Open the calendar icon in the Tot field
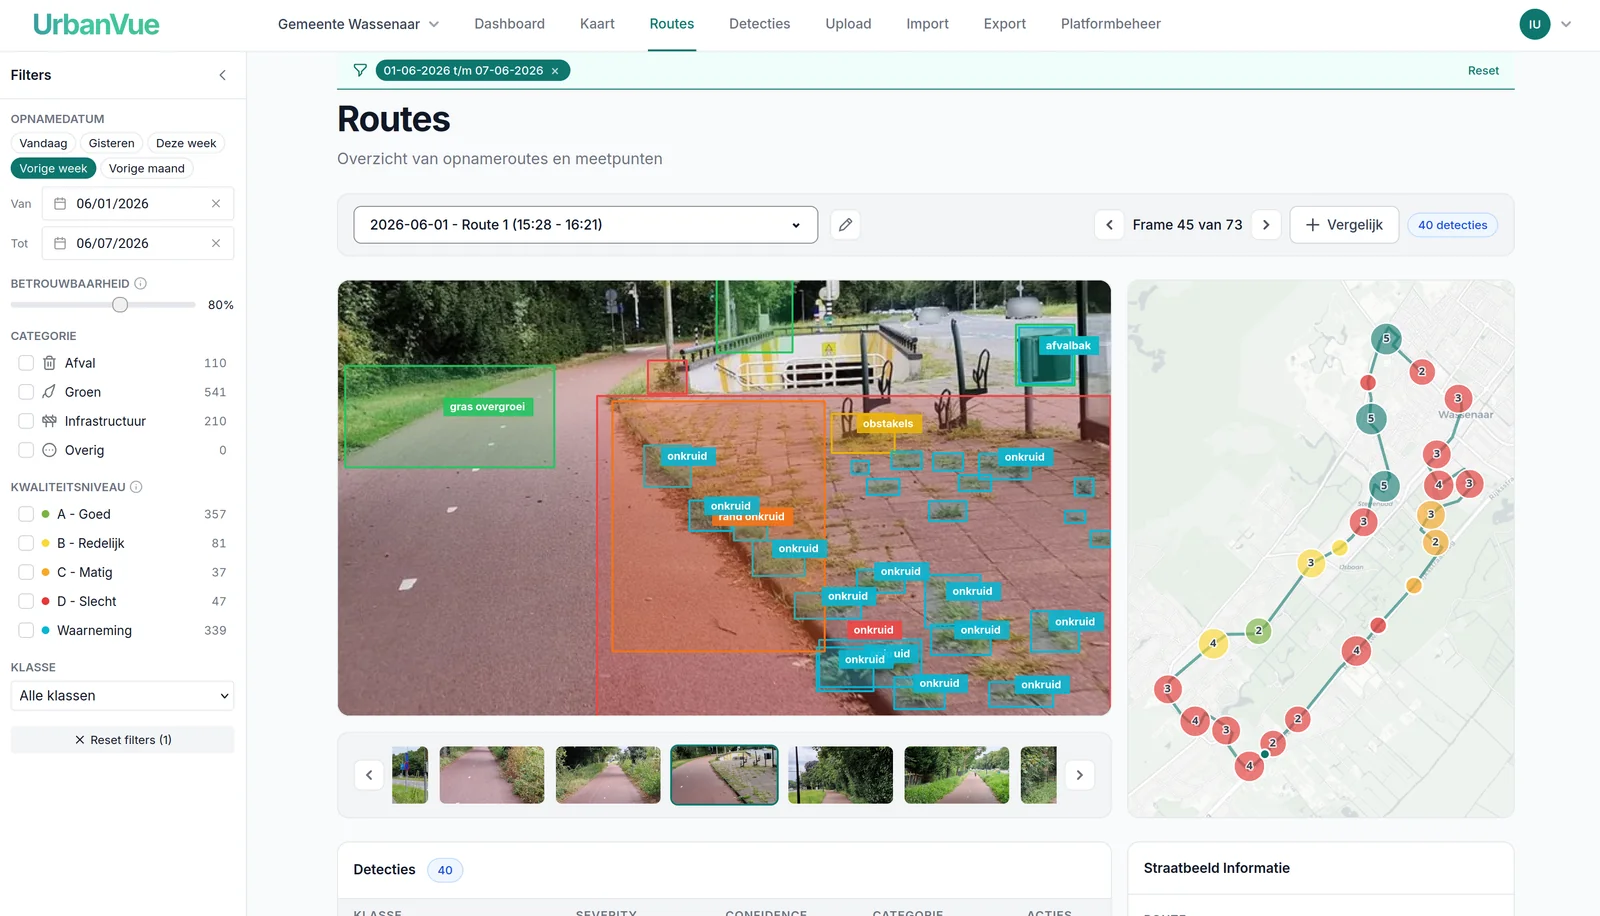 (x=60, y=244)
